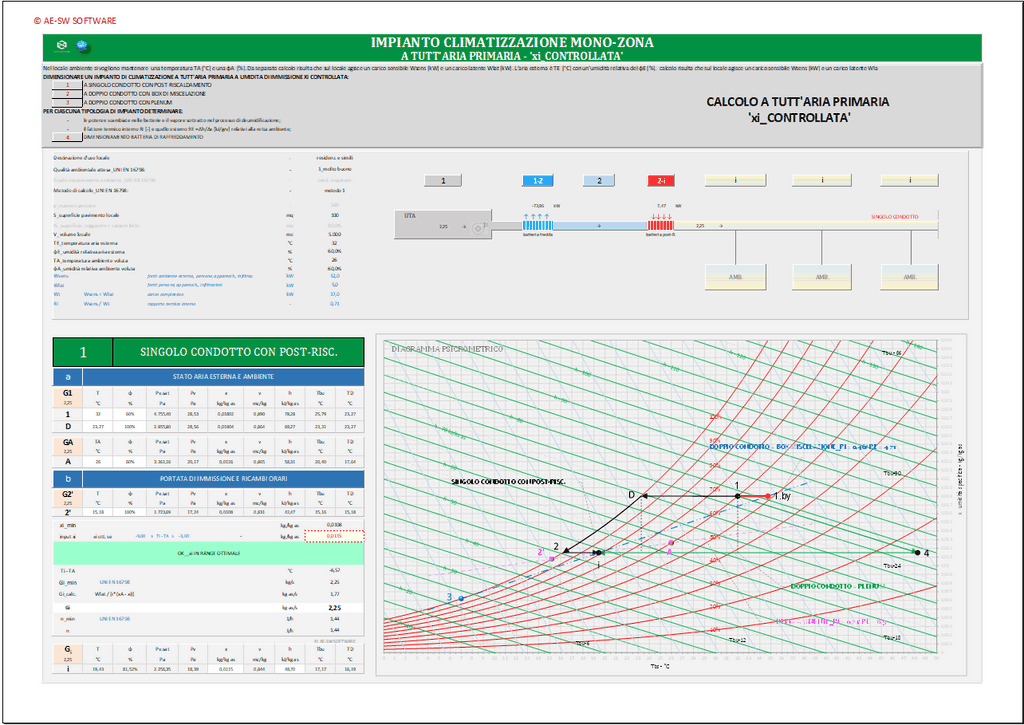Click the UNI EN 16798 link beside Gi_min
This screenshot has width=1024, height=725.
(114, 580)
